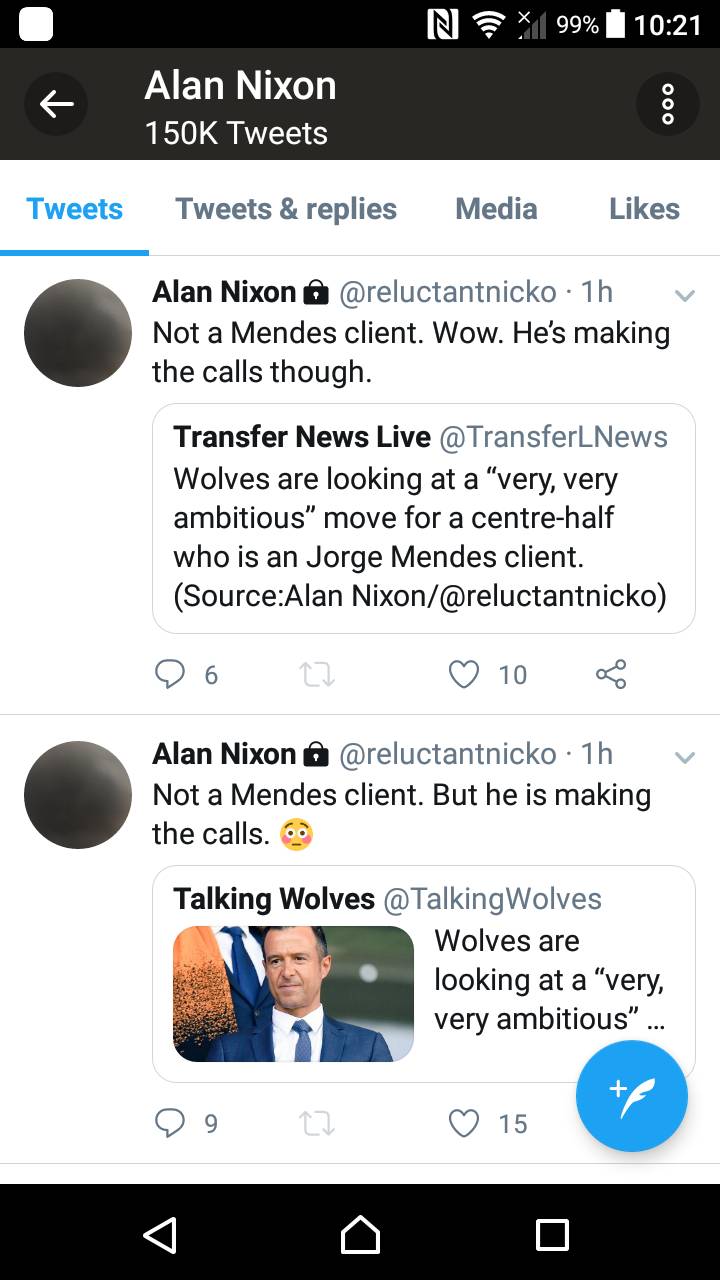This screenshot has width=720, height=1280.
Task: Tap reply icon on first tweet
Action: pyautogui.click(x=170, y=675)
